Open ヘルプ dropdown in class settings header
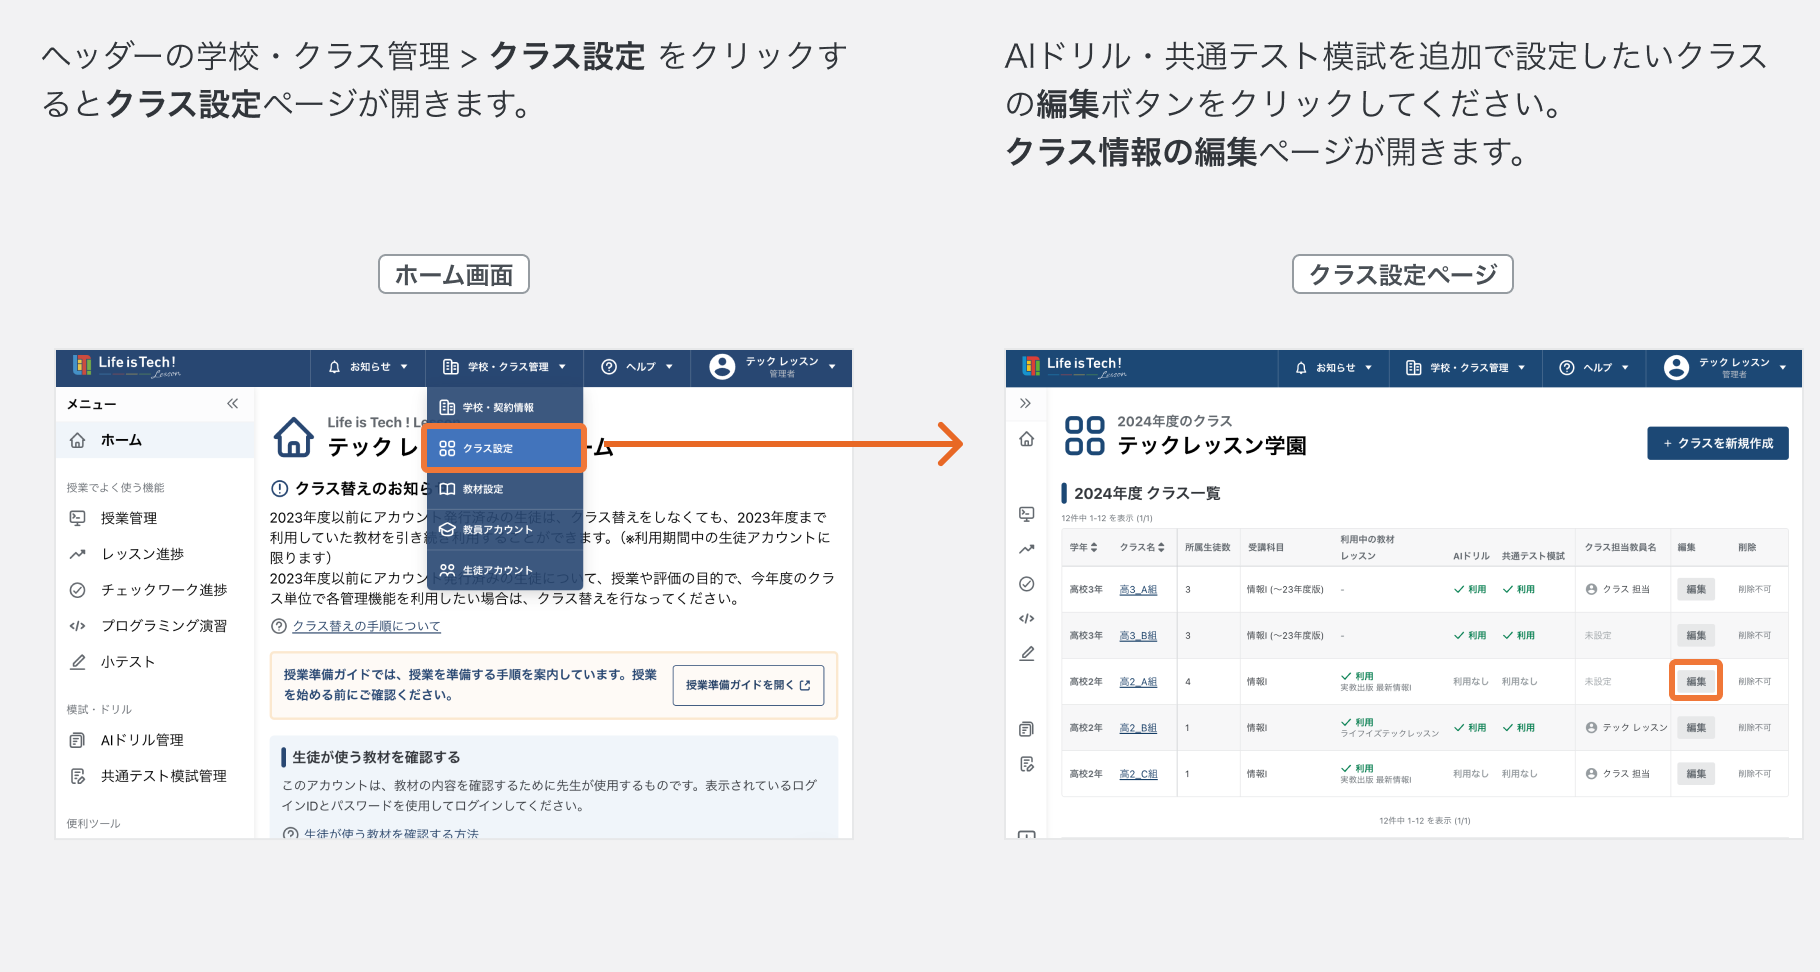This screenshot has height=972, width=1820. coord(1594,368)
